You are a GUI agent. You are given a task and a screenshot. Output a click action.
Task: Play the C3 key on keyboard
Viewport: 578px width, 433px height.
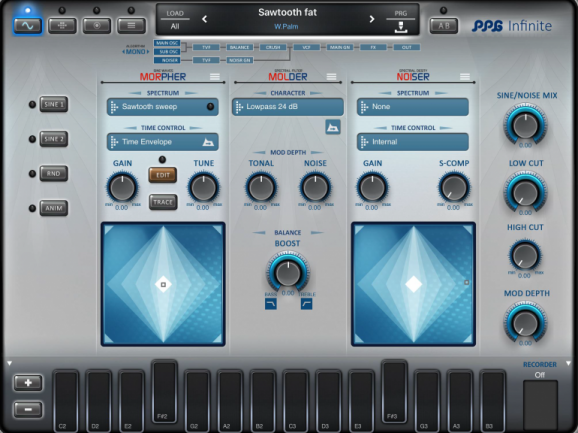pos(296,401)
